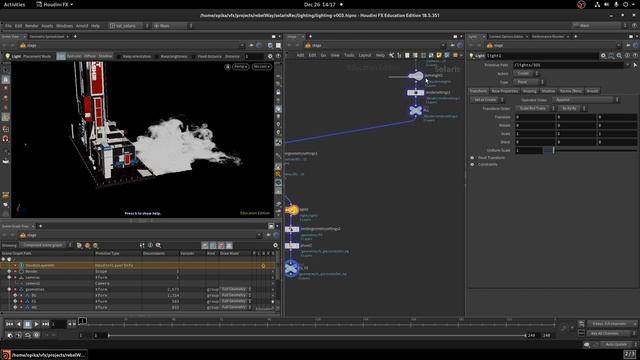Image resolution: width=640 pixels, height=360 pixels.
Task: Open the Render menu
Action: pos(31,26)
